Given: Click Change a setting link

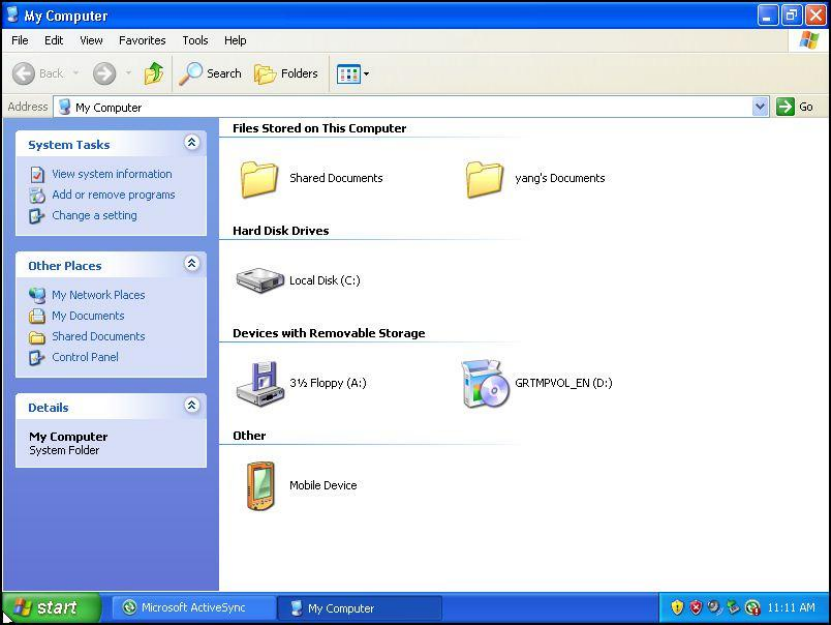Looking at the screenshot, I should tap(94, 215).
